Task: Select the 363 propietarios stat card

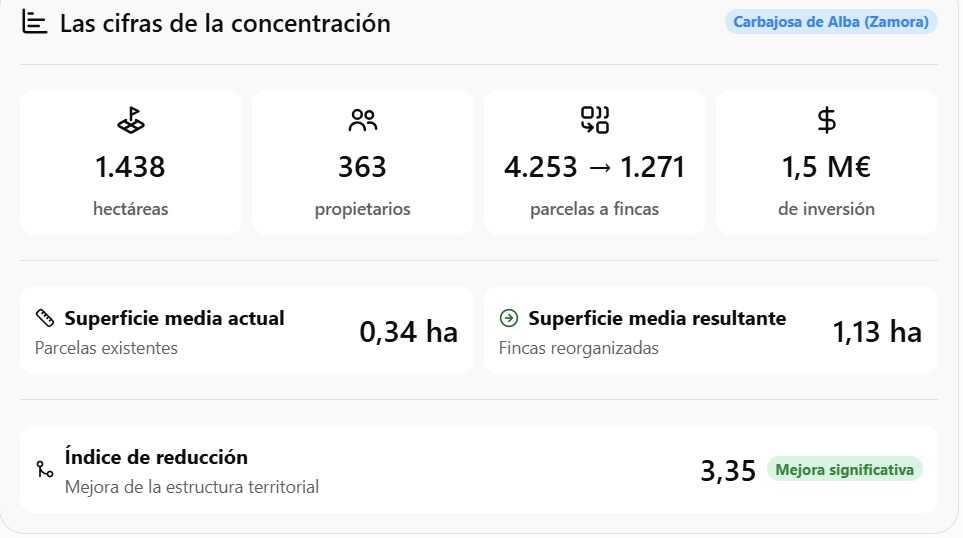Action: click(x=362, y=163)
